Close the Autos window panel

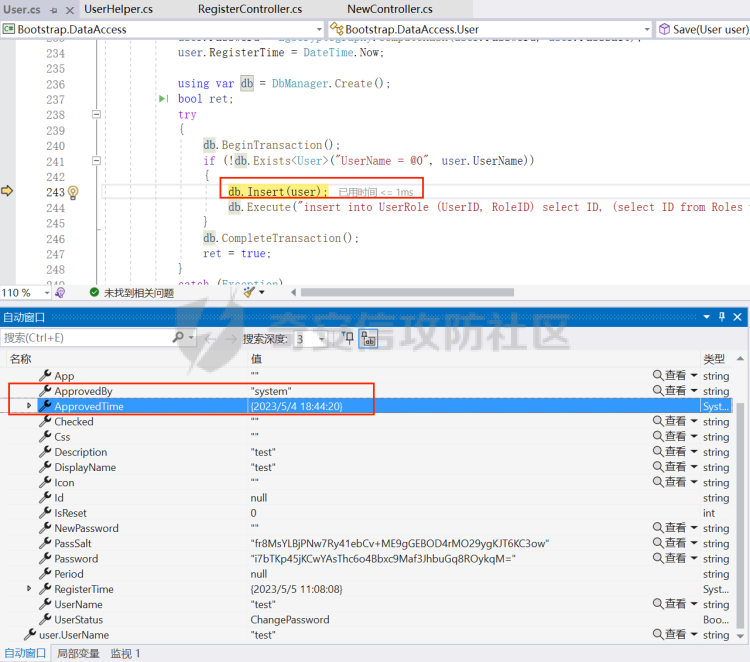pos(738,317)
